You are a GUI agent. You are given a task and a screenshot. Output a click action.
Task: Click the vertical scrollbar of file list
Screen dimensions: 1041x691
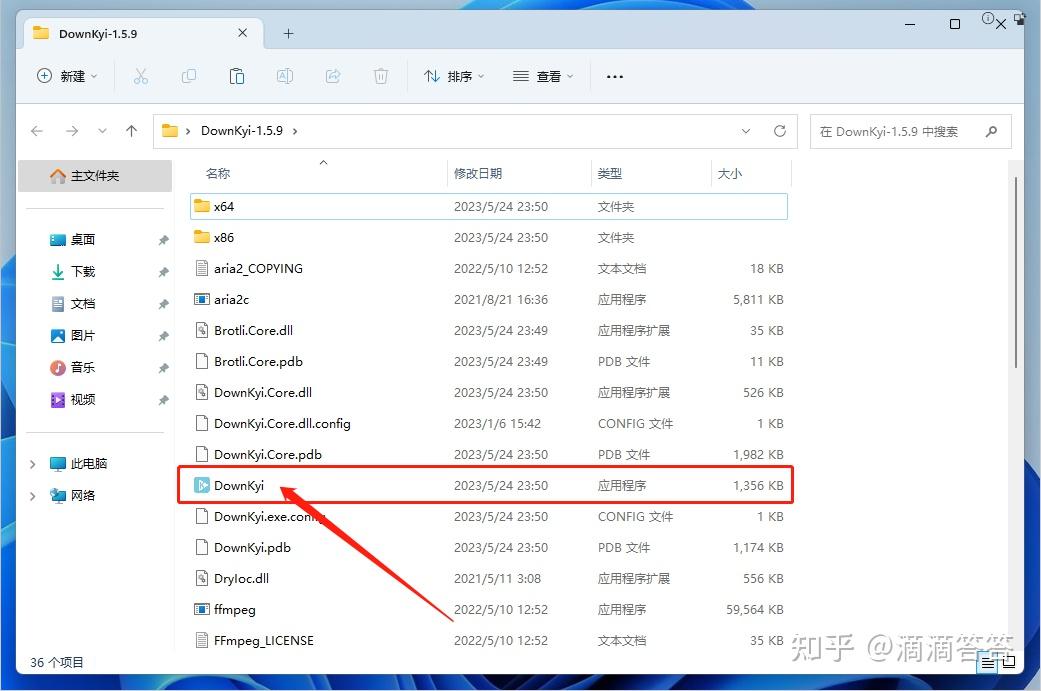(x=1016, y=273)
